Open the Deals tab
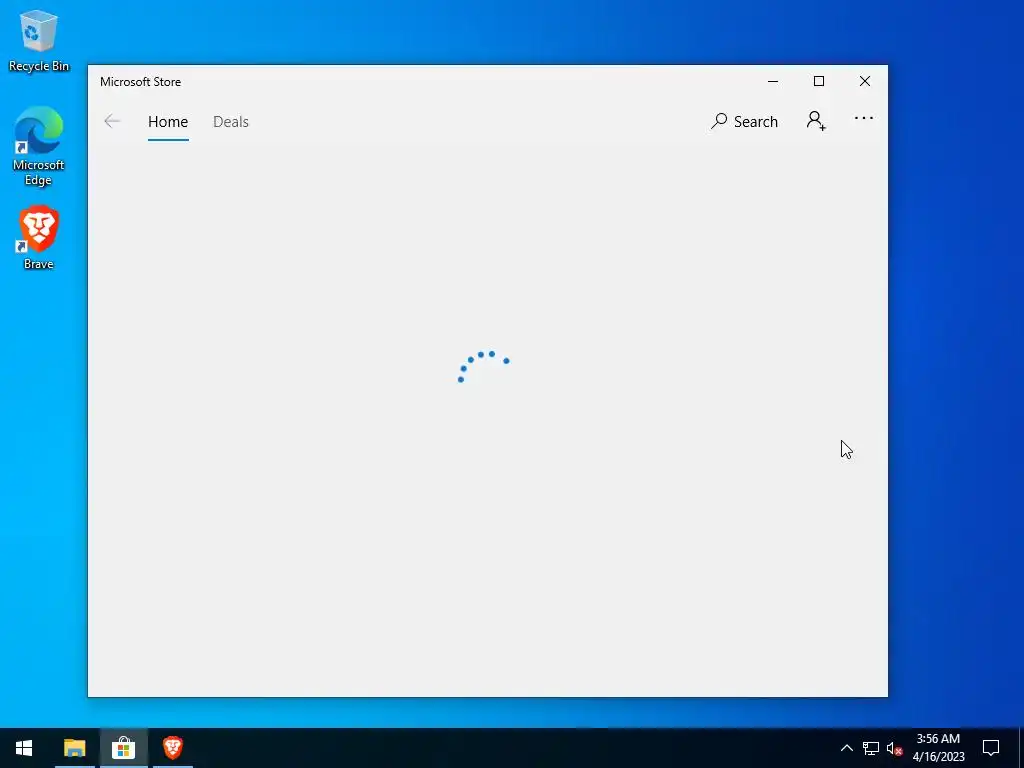 point(231,122)
